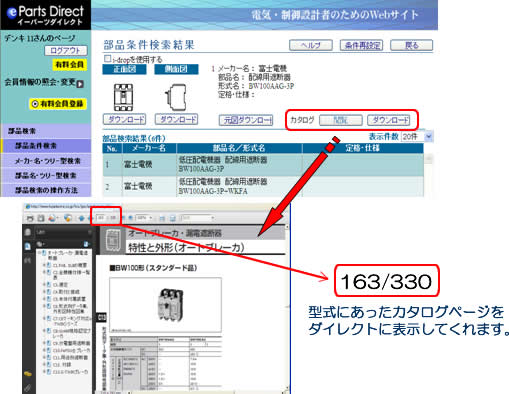This screenshot has height=394, width=509.
Task: Click the 有料会員 yellow badge
Action: click(x=70, y=65)
